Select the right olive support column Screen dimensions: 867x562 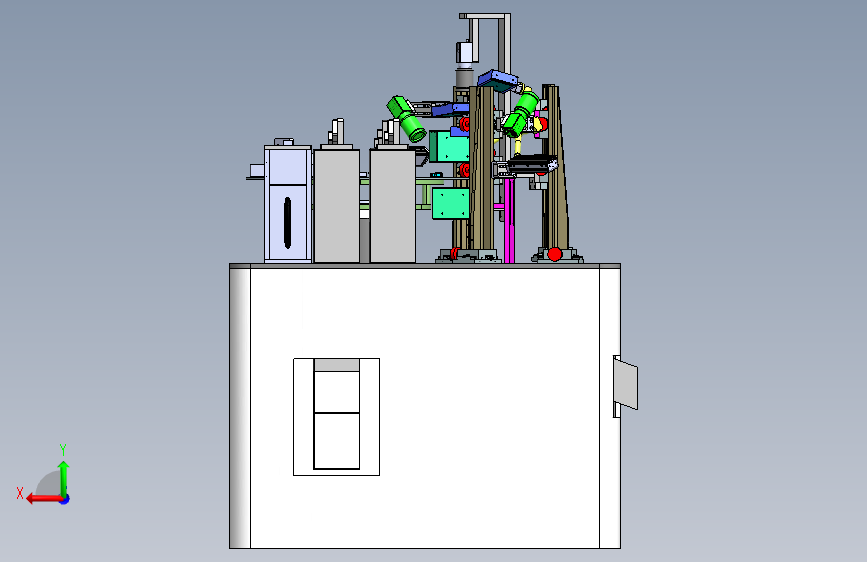pyautogui.click(x=554, y=166)
